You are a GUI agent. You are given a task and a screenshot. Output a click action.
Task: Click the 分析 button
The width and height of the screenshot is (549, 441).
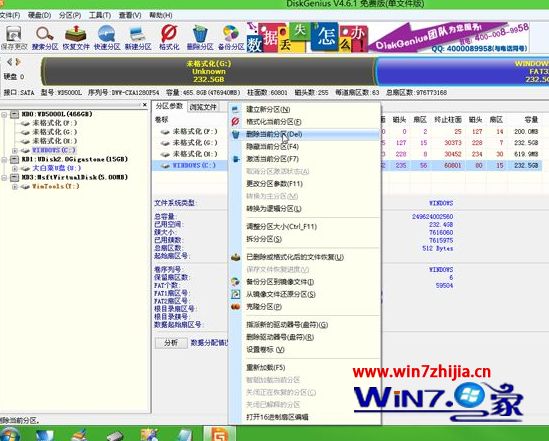pos(171,343)
